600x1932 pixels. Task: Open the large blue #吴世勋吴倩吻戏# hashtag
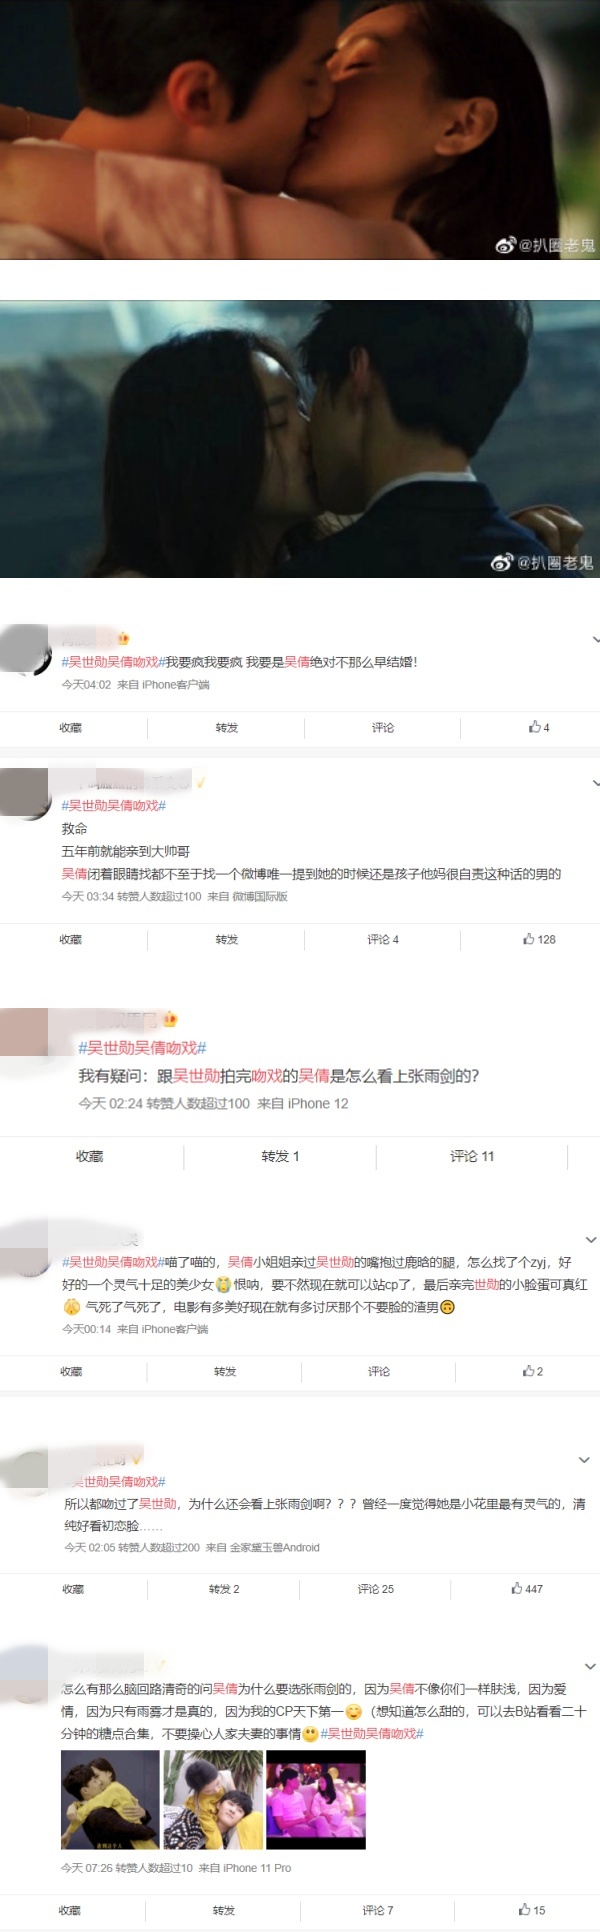142,1048
